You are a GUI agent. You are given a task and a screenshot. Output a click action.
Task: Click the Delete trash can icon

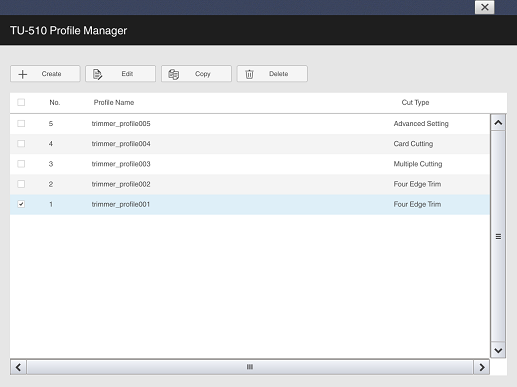click(249, 74)
